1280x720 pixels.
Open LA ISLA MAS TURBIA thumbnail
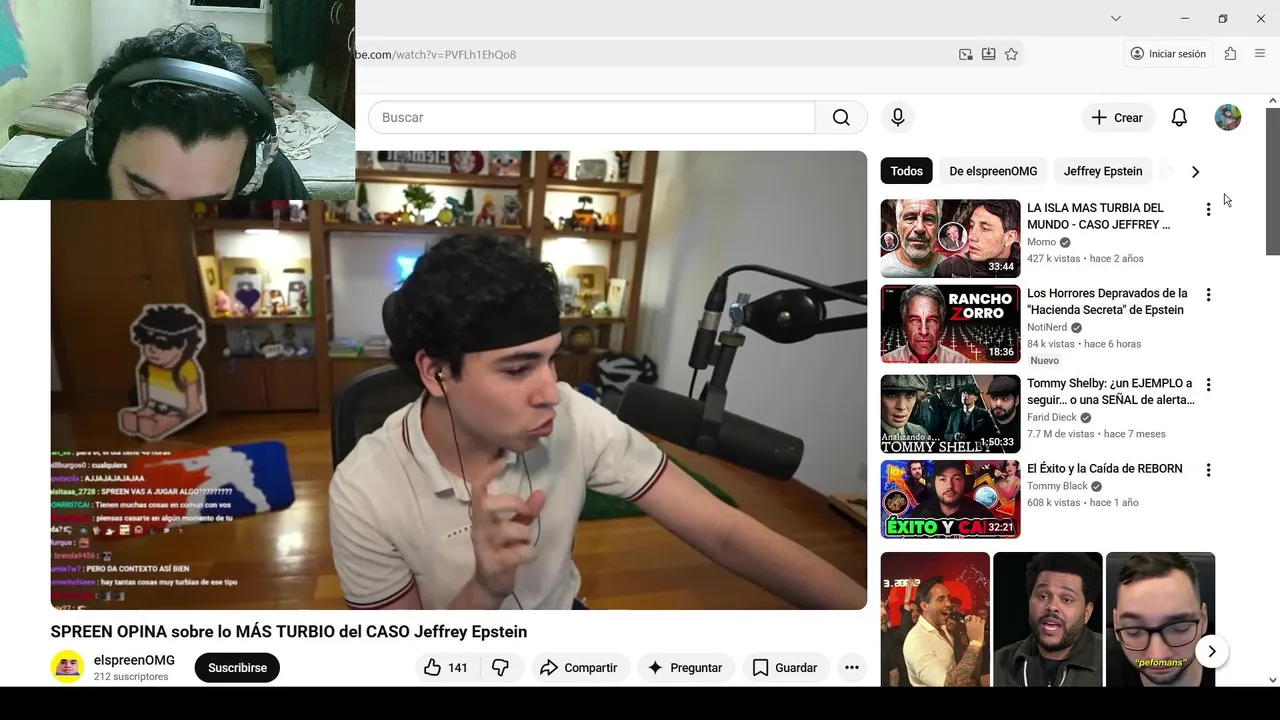click(x=950, y=238)
